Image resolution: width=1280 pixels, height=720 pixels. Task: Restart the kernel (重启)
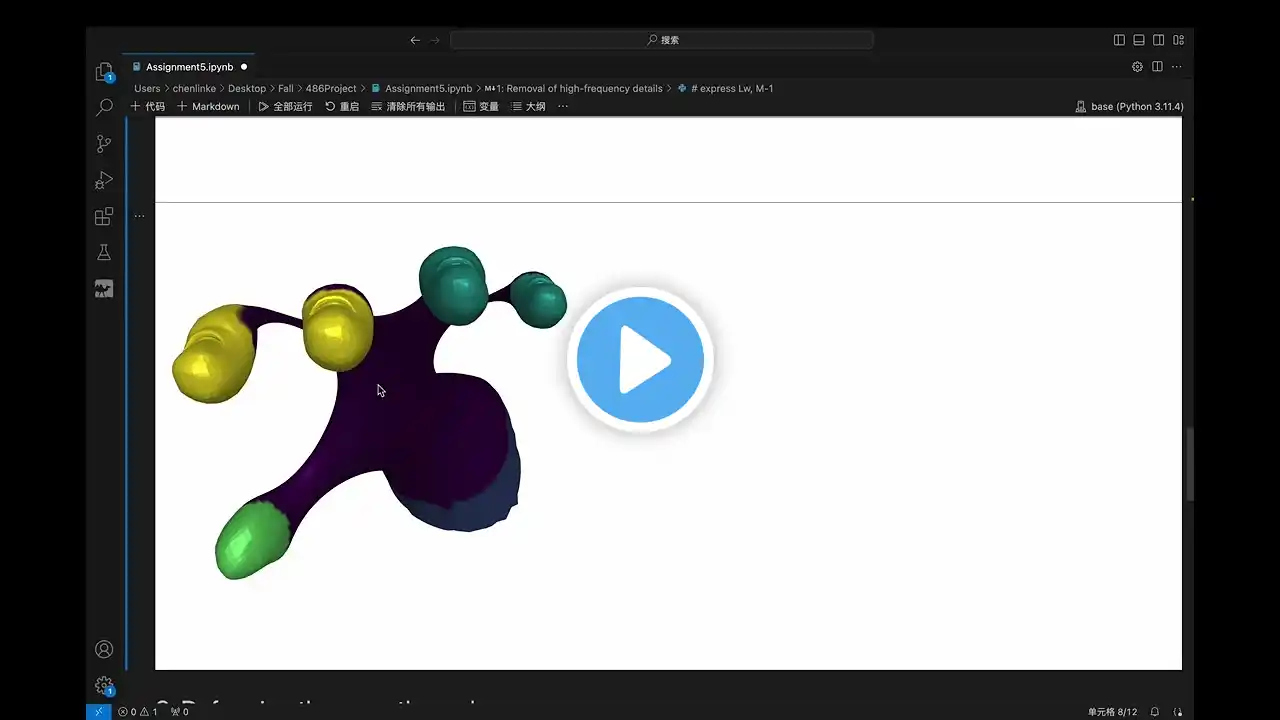pyautogui.click(x=342, y=106)
